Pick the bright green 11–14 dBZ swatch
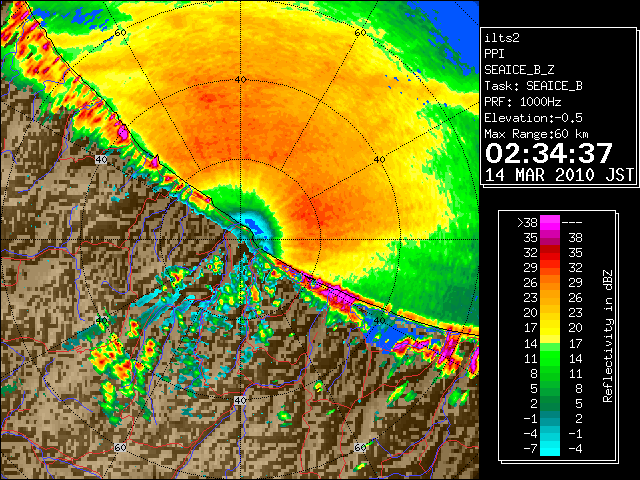Viewport: 640px width, 480px height. coord(550,358)
